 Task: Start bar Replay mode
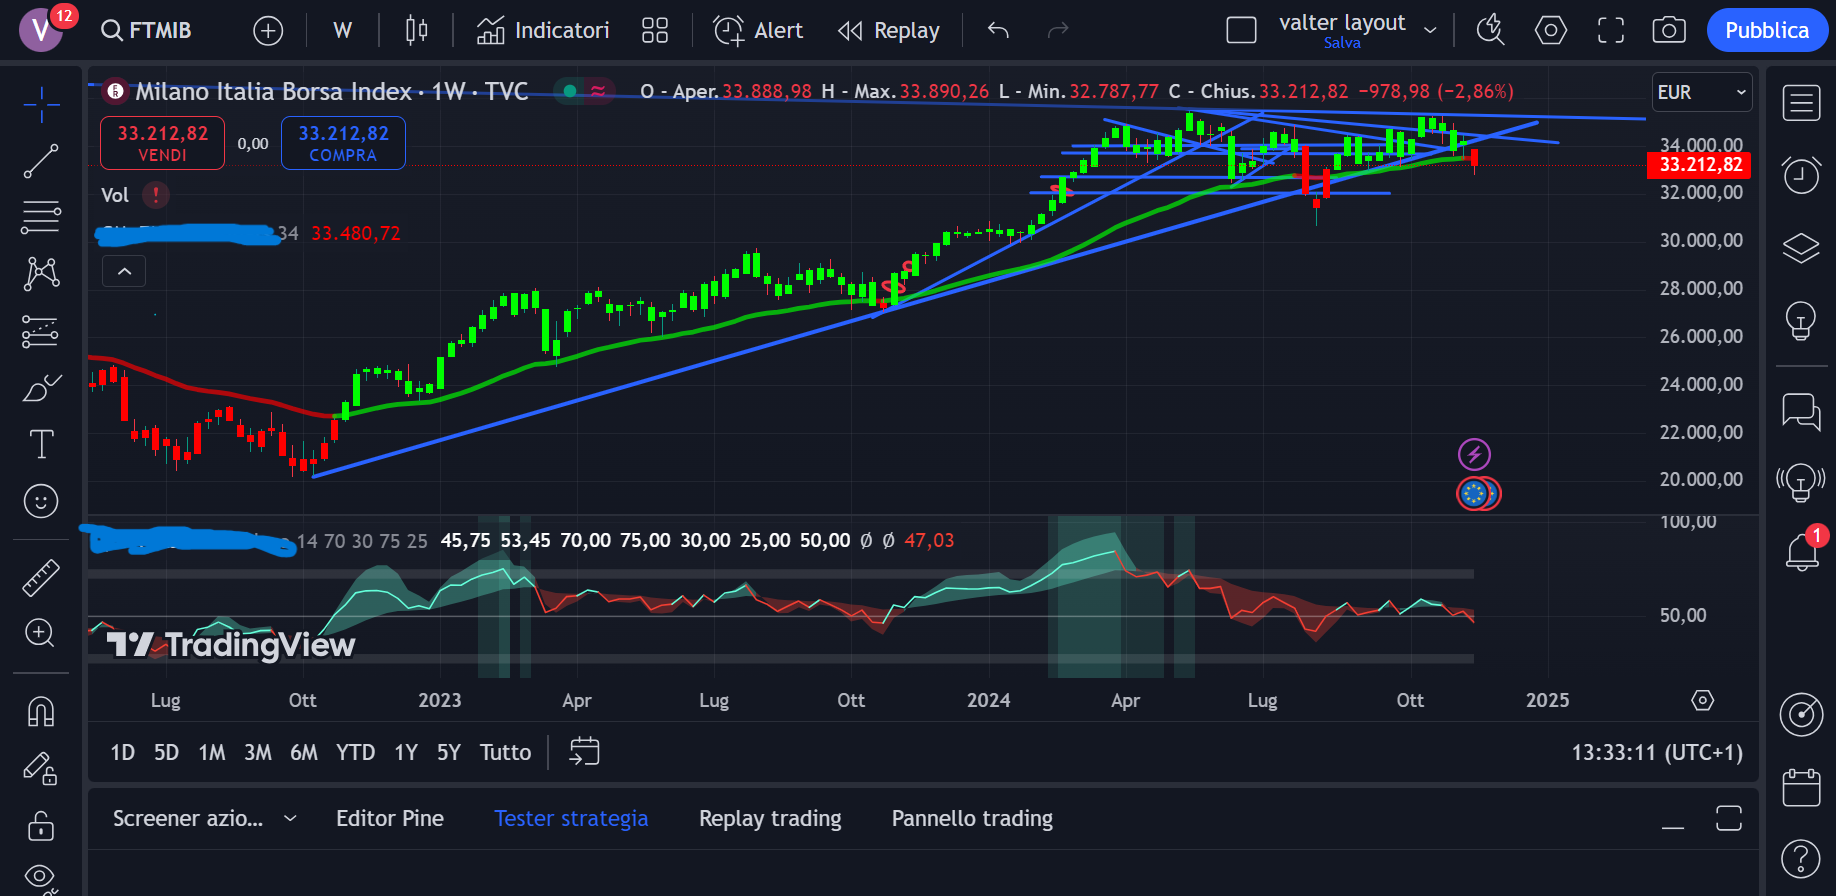point(889,31)
